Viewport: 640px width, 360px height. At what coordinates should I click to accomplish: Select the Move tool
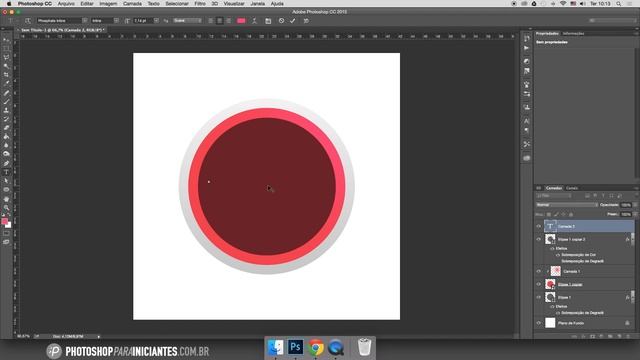[6, 40]
